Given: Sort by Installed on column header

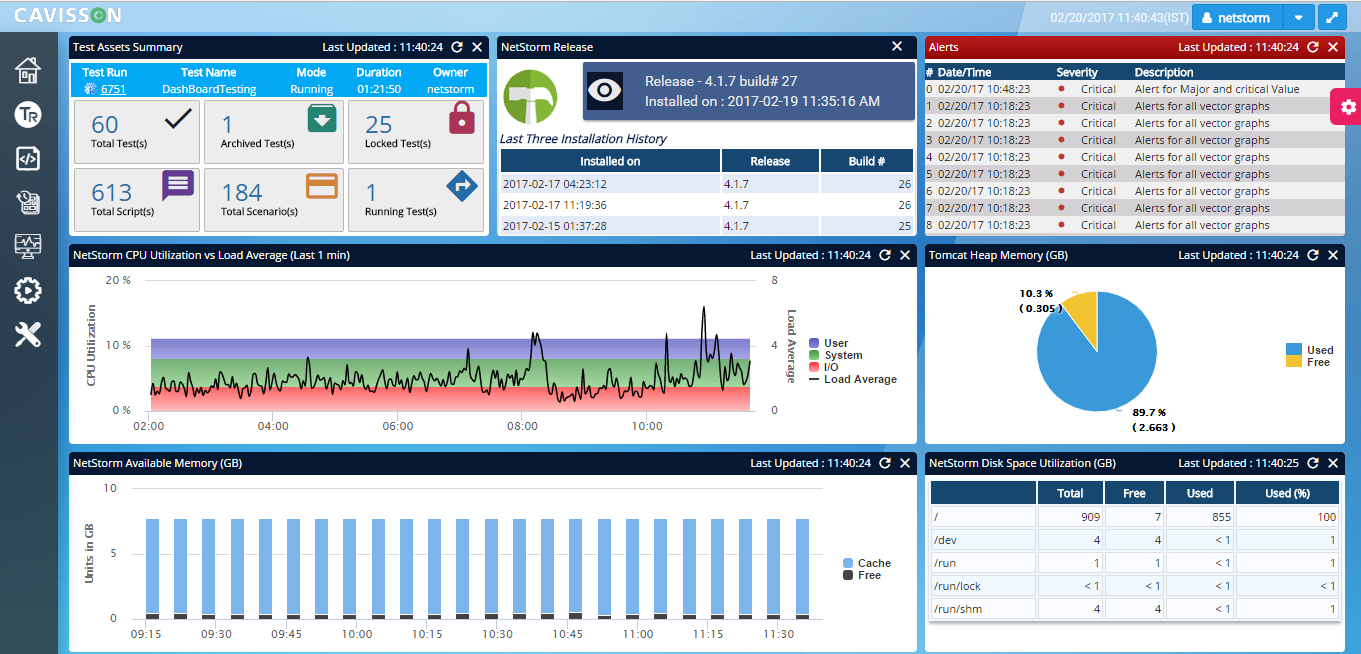Looking at the screenshot, I should pos(610,161).
